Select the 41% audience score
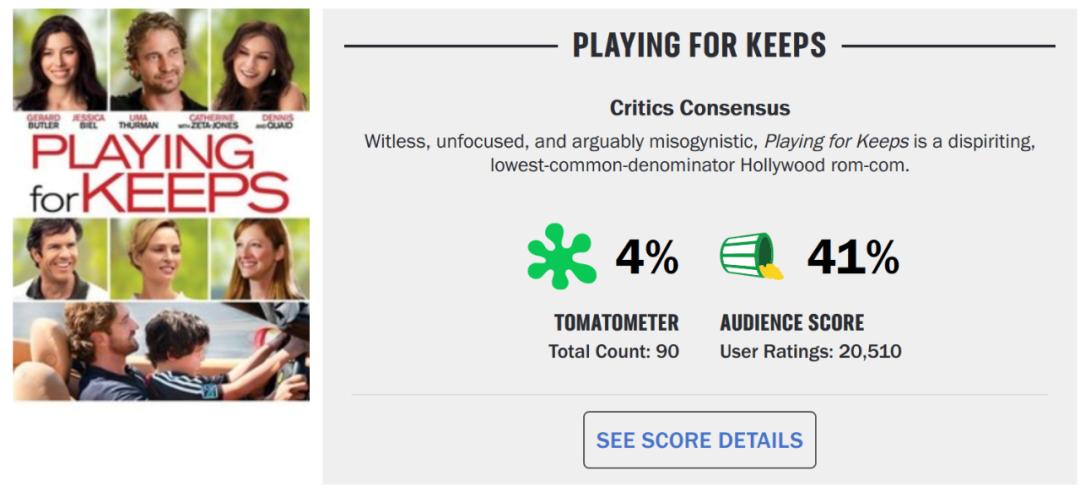Image resolution: width=1080 pixels, height=486 pixels. point(853,258)
